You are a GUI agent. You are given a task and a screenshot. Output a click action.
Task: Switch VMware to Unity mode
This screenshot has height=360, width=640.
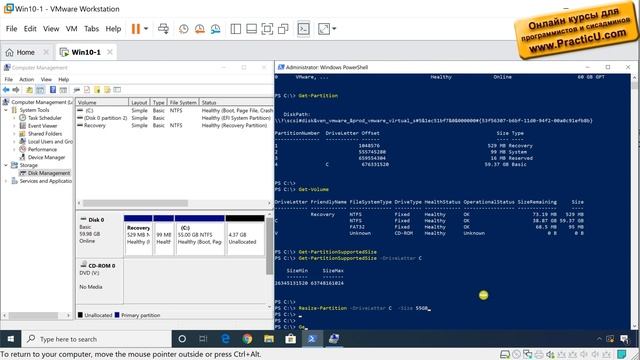point(283,29)
